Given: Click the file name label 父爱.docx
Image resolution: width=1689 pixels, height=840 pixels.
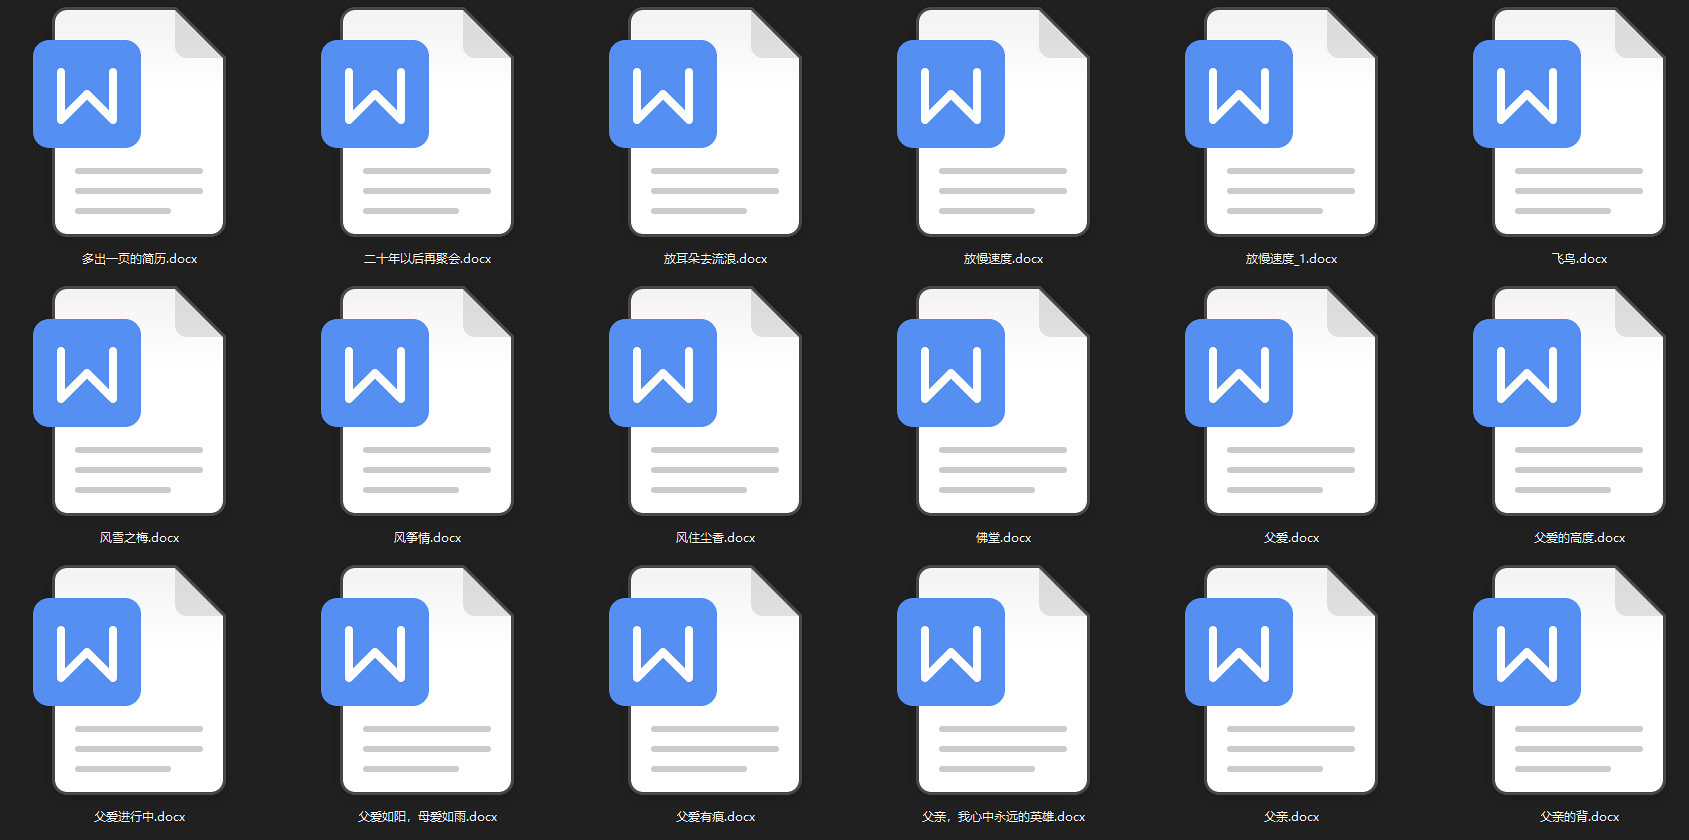Looking at the screenshot, I should pyautogui.click(x=1292, y=538).
